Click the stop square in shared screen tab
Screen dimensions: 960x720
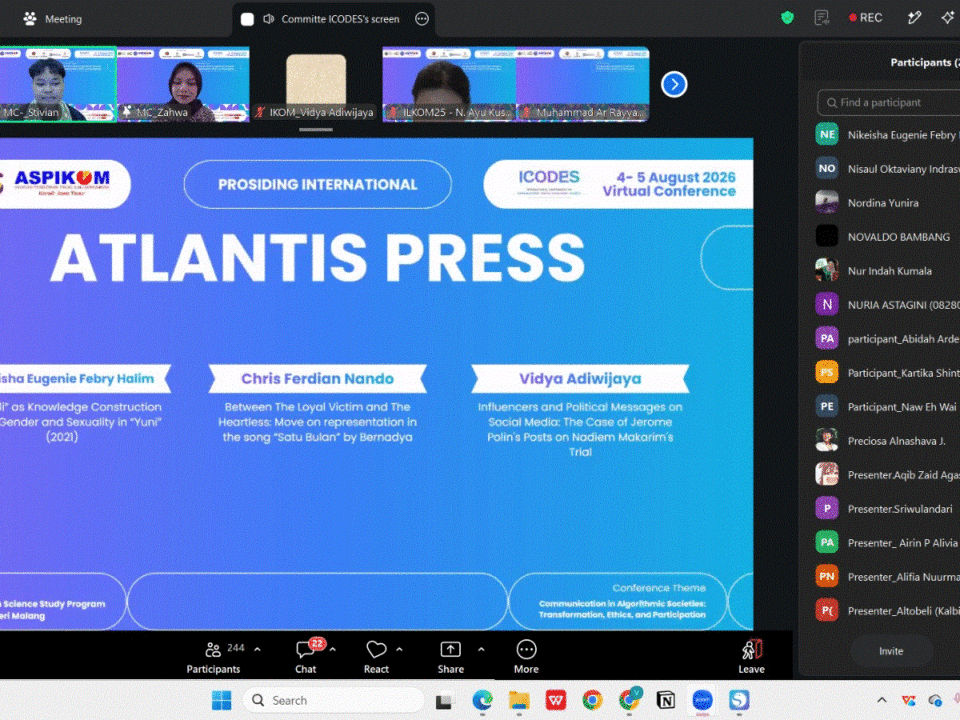247,19
